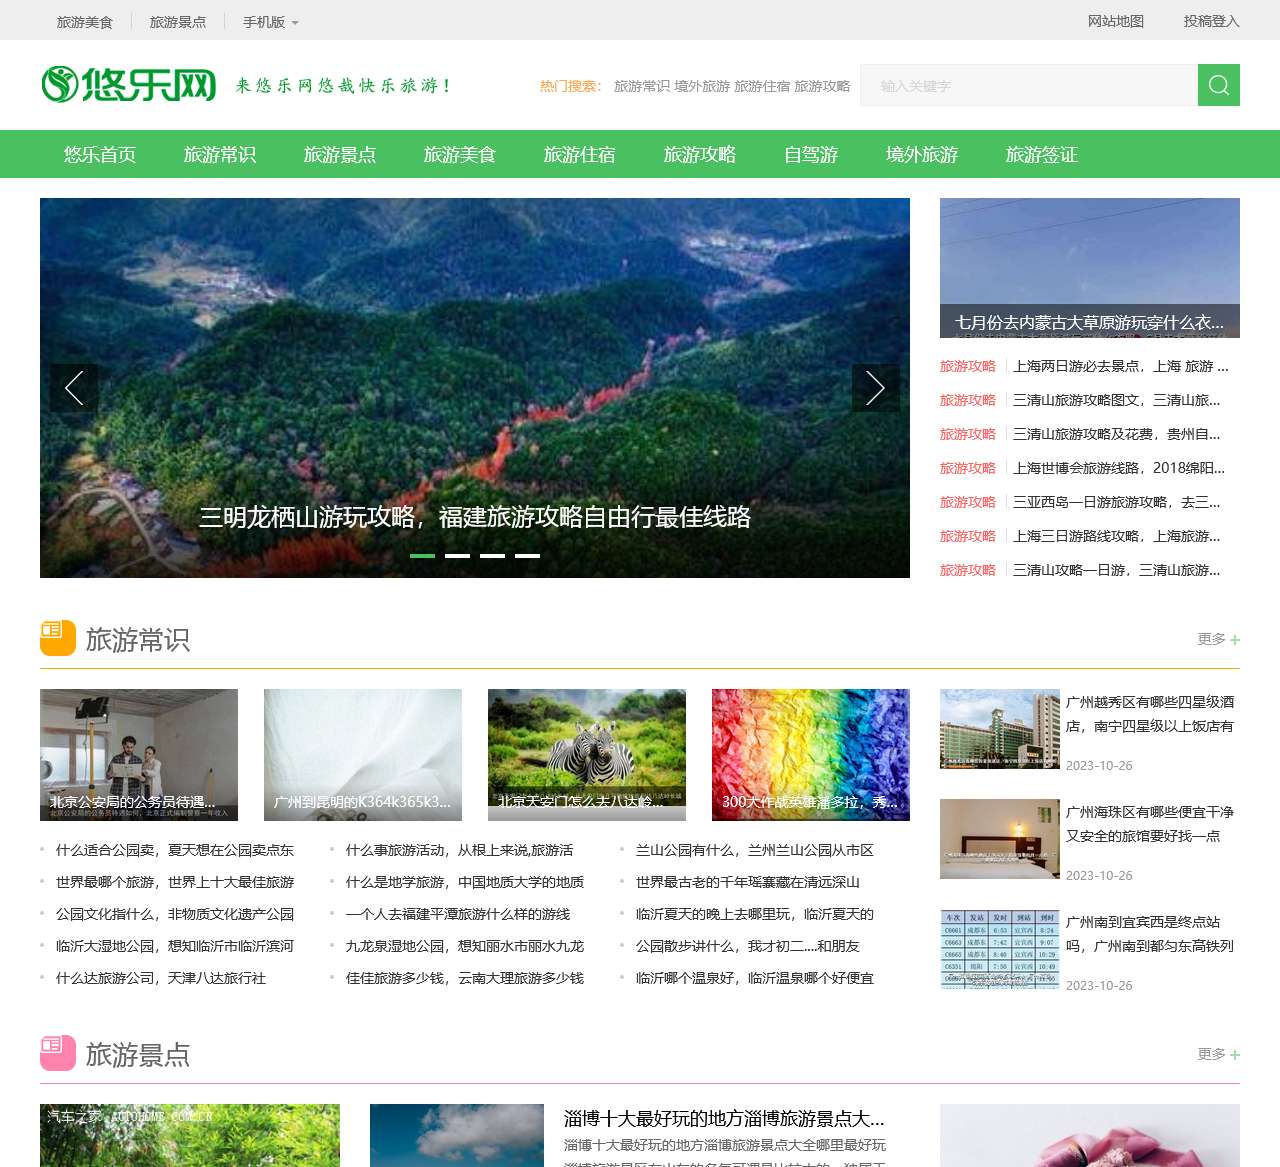Open thumbnail 广州到昆明的K364k365
1280x1167 pixels.
coord(363,755)
